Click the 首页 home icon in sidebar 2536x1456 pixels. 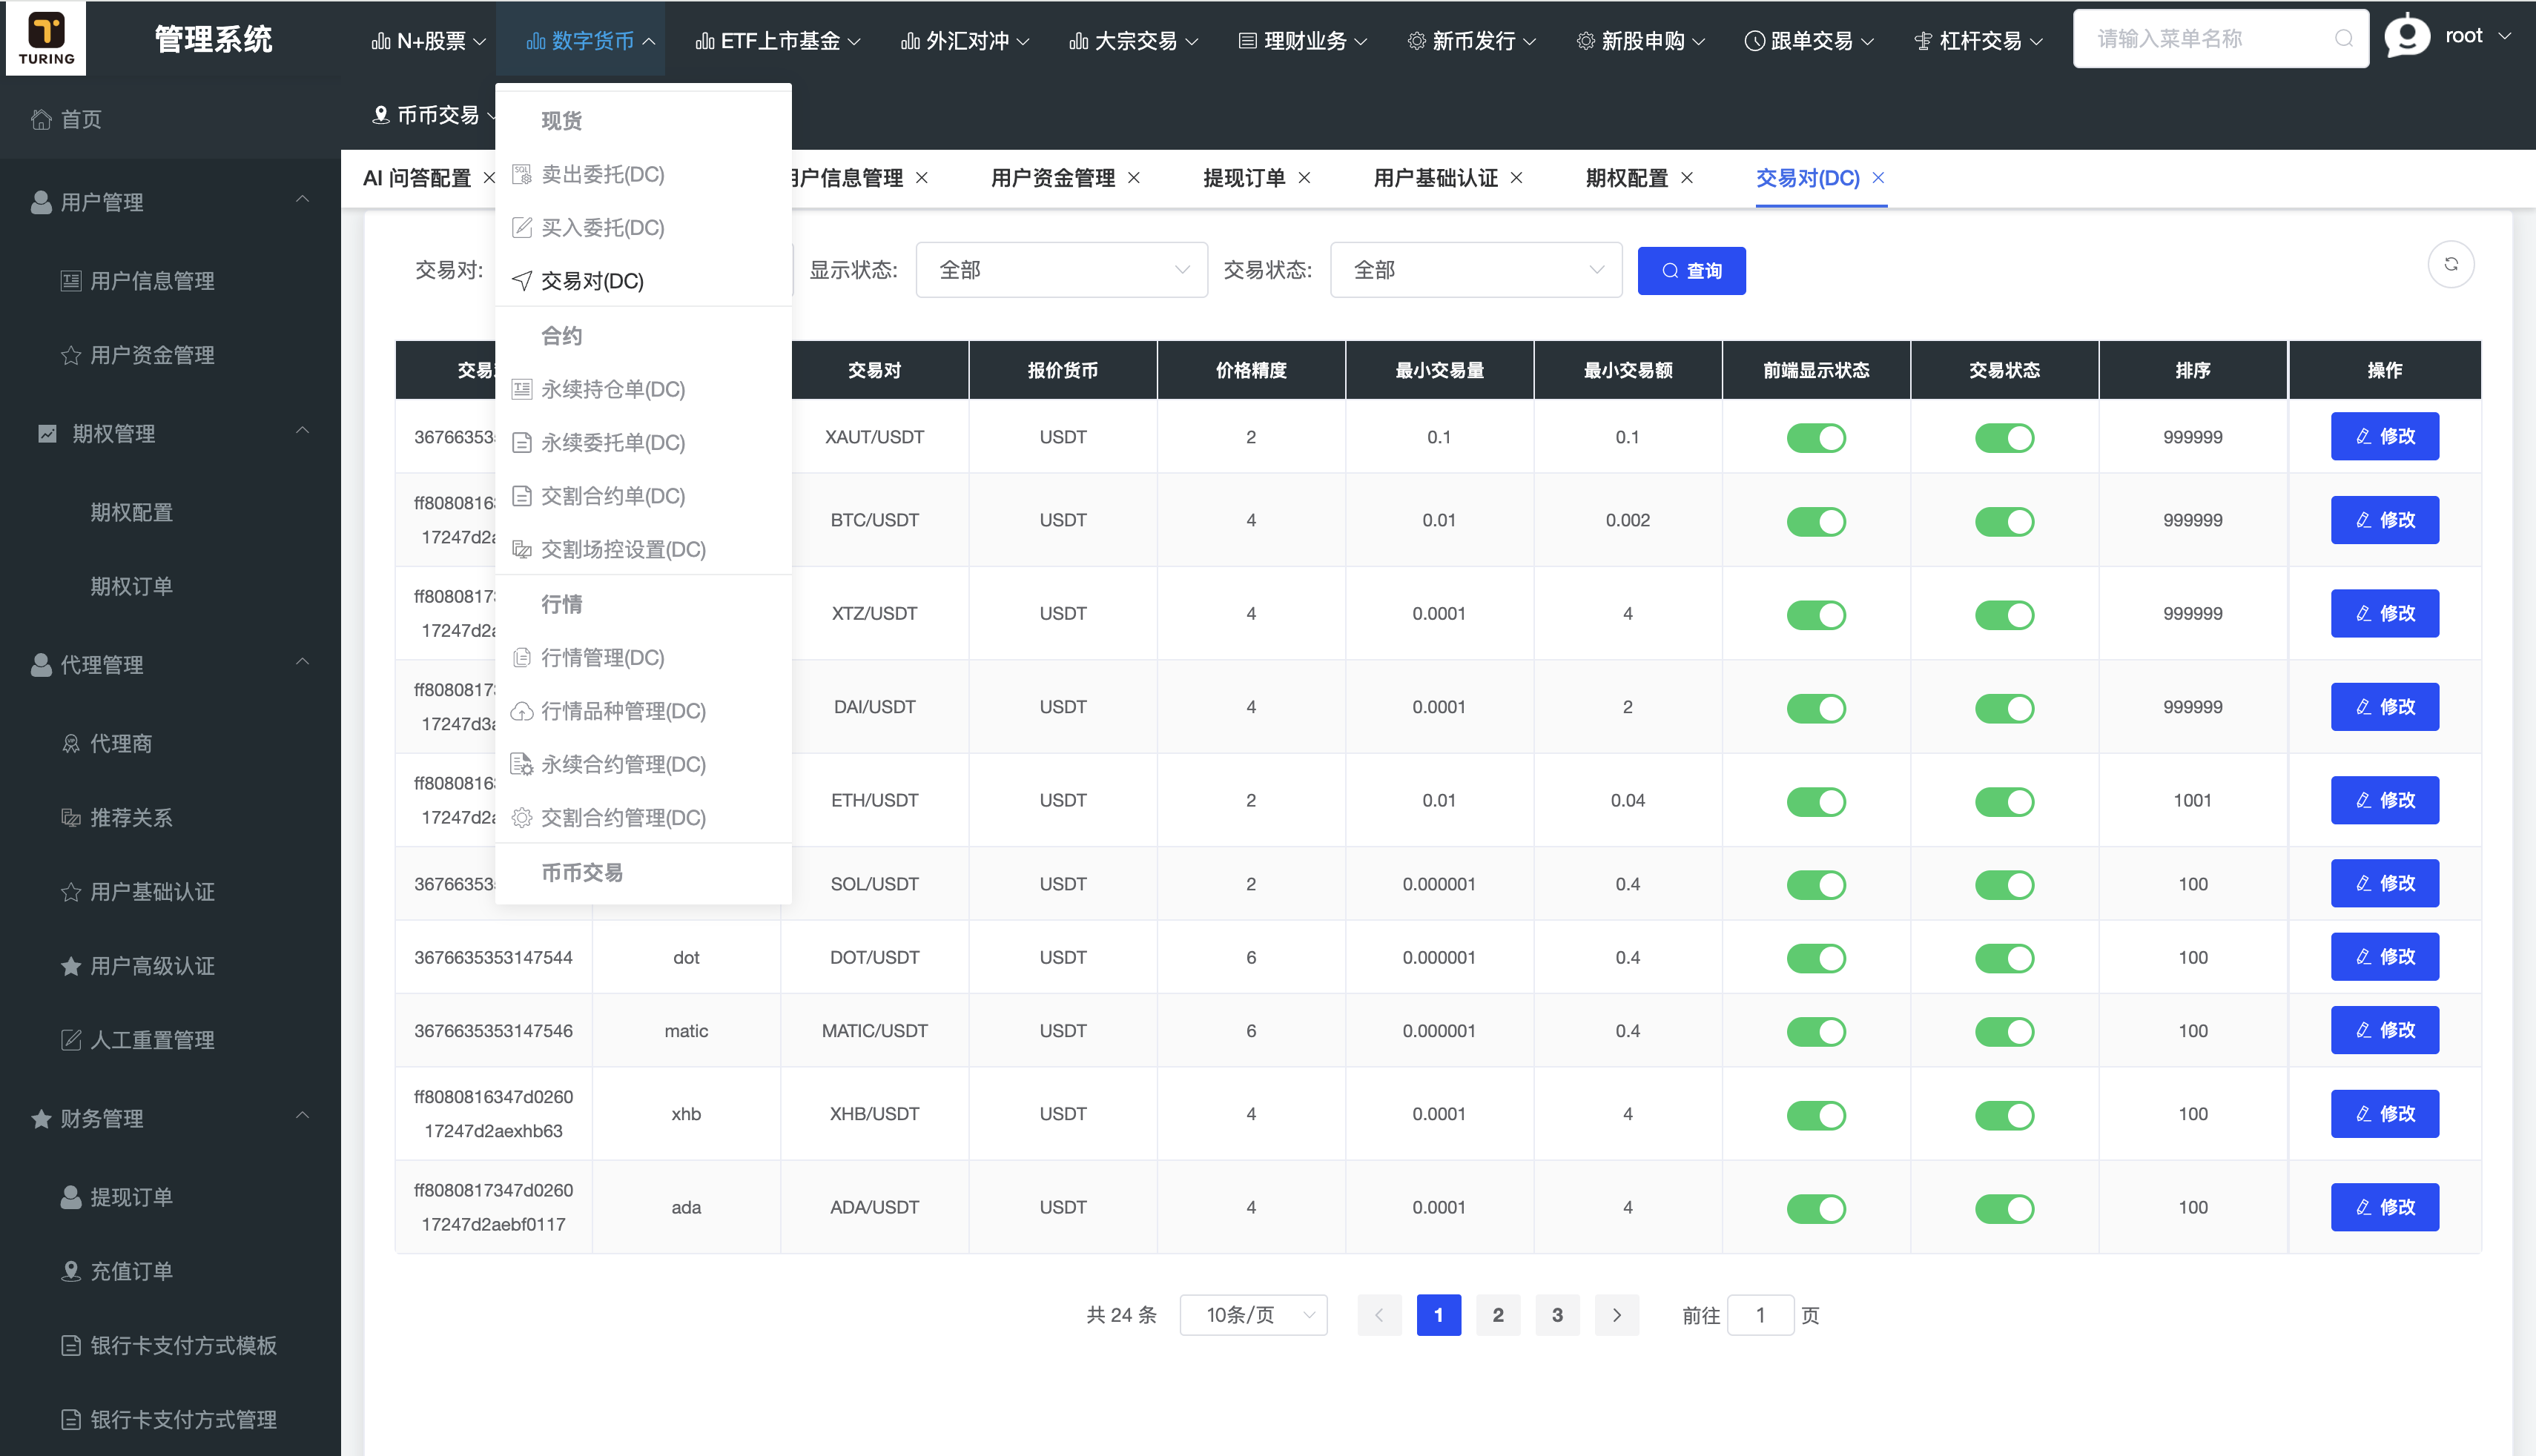[x=41, y=118]
